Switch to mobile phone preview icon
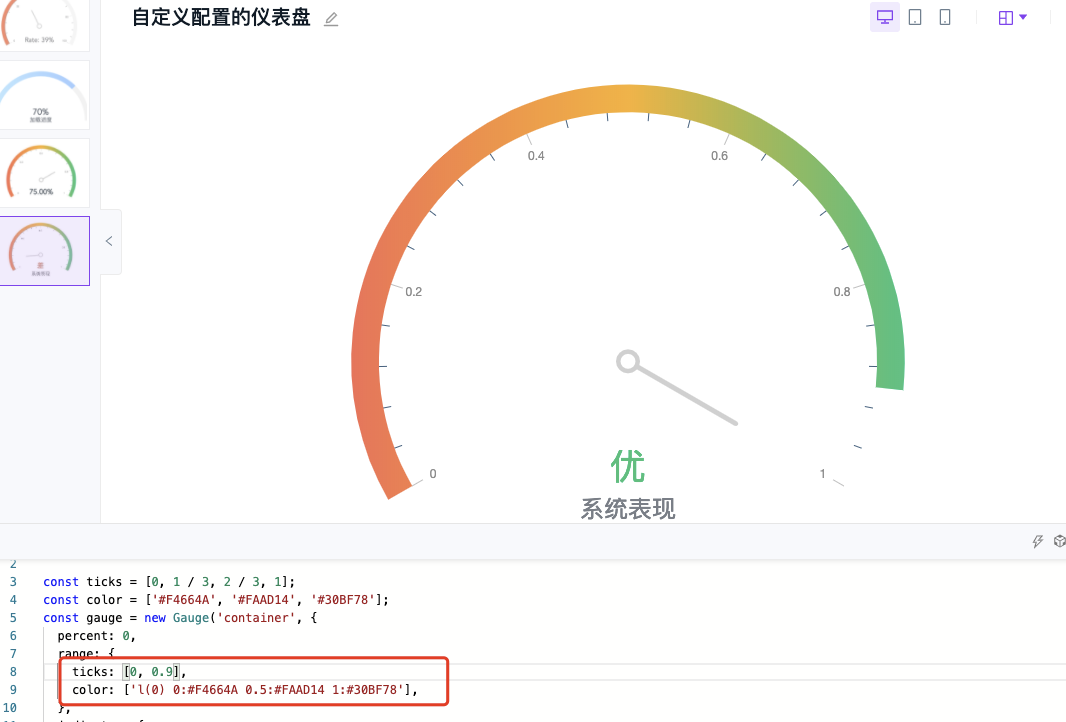1066x722 pixels. (x=944, y=17)
